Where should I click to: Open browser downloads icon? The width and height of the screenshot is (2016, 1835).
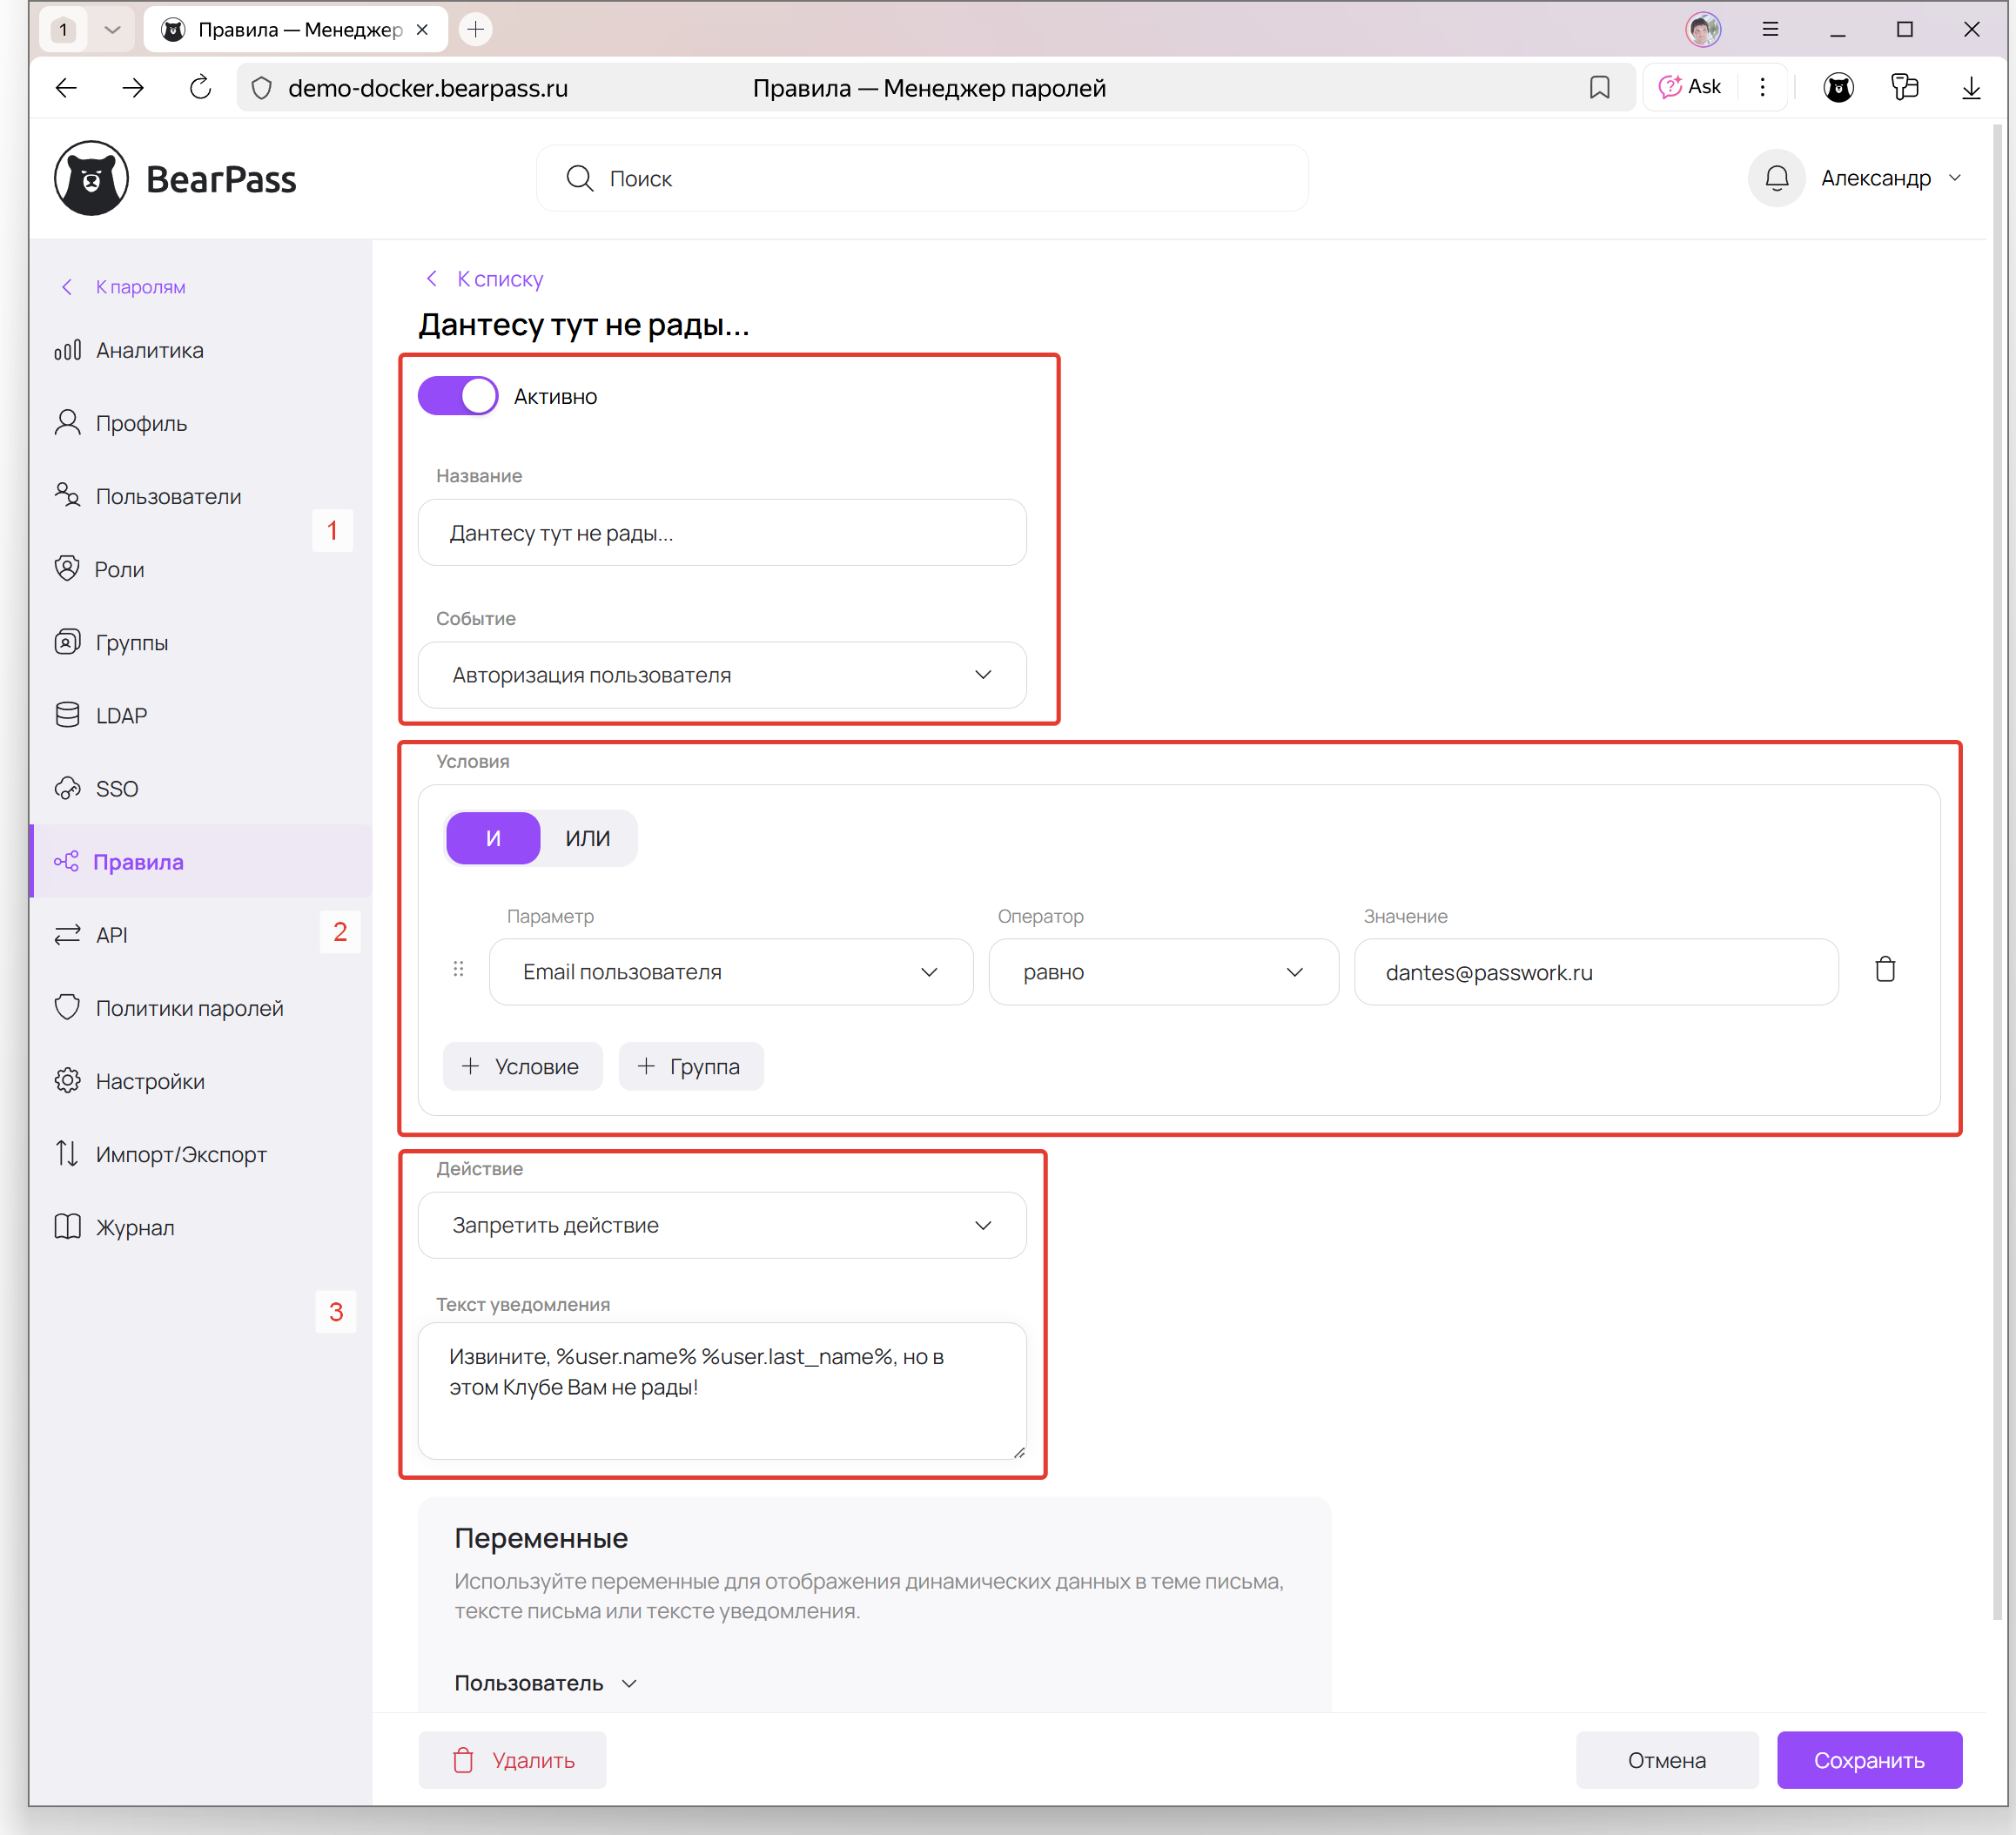(1970, 88)
